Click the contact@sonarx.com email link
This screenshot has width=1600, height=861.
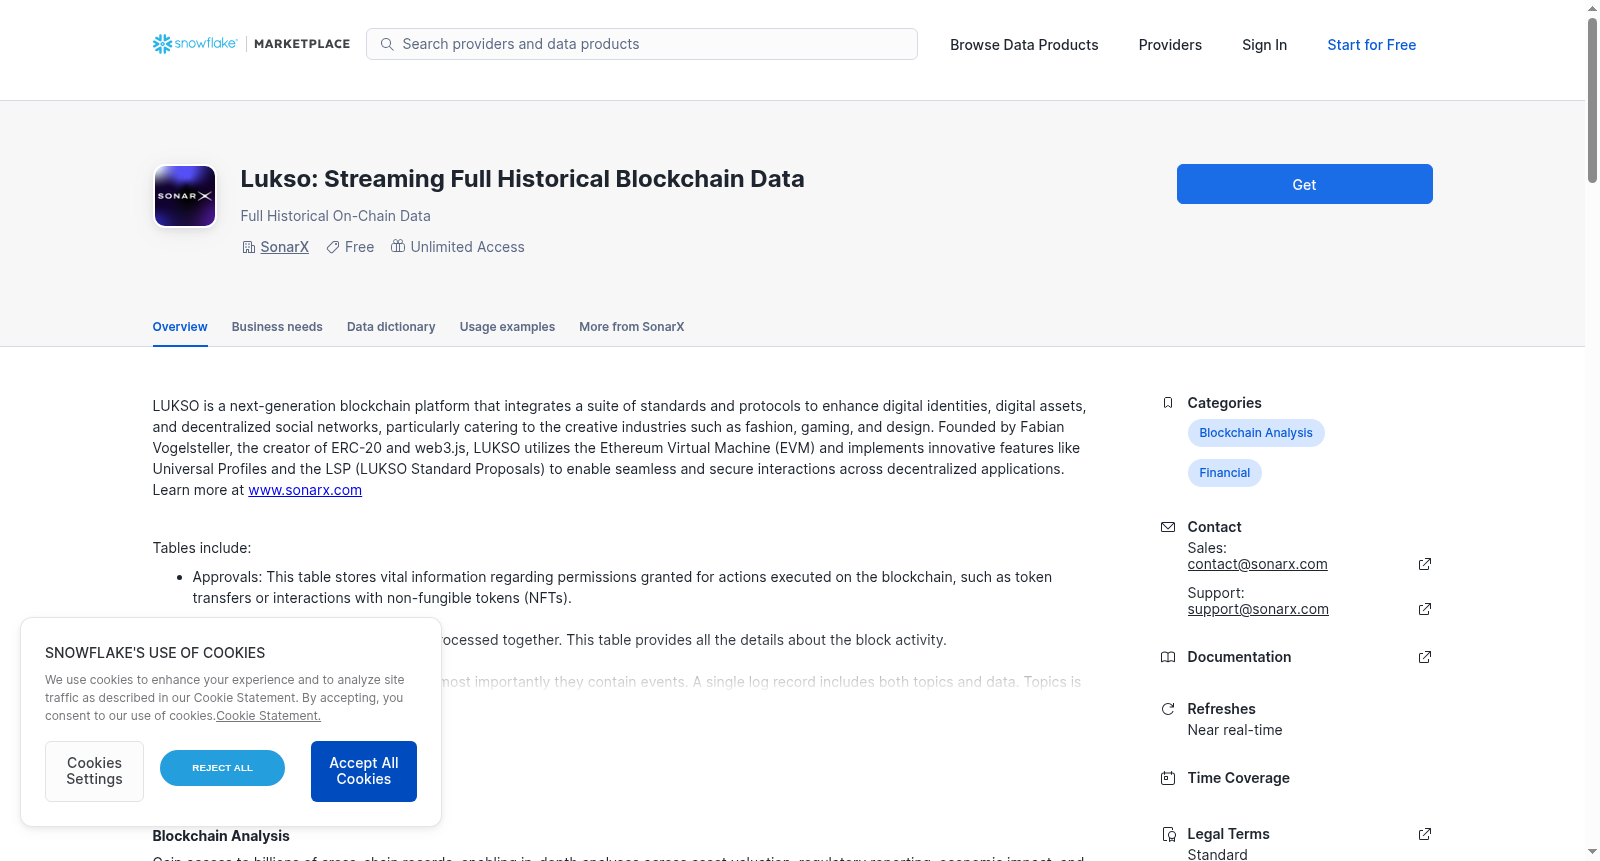point(1257,564)
